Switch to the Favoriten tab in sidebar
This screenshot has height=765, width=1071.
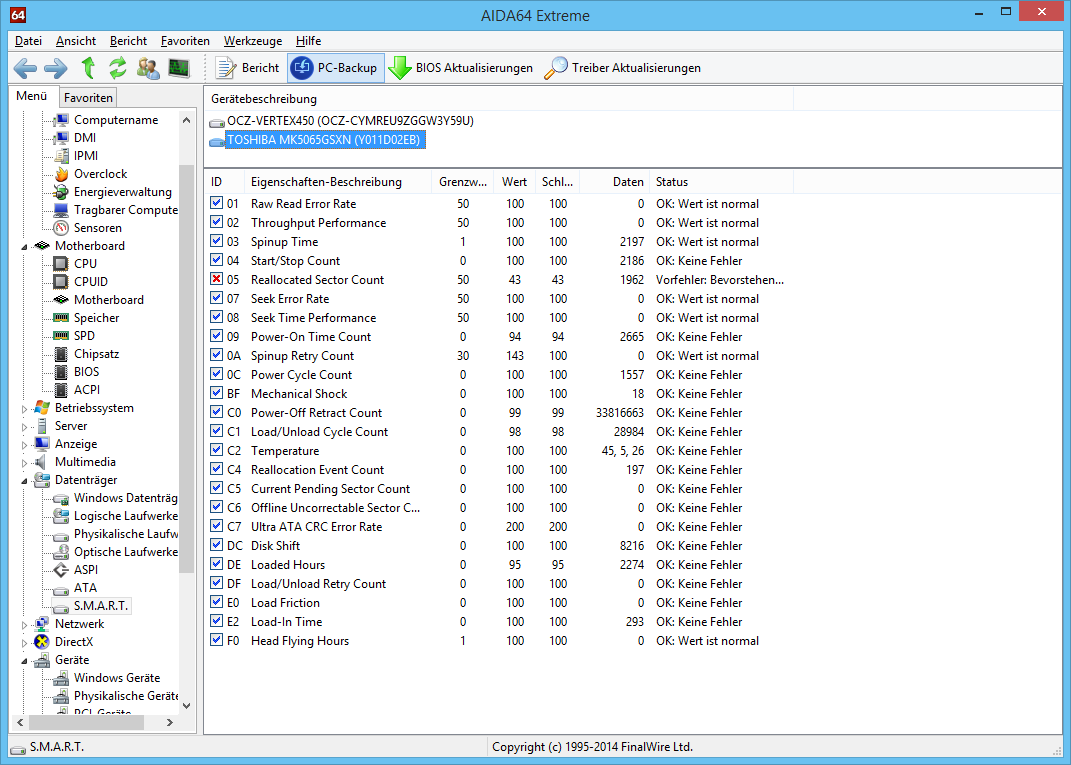tap(88, 98)
